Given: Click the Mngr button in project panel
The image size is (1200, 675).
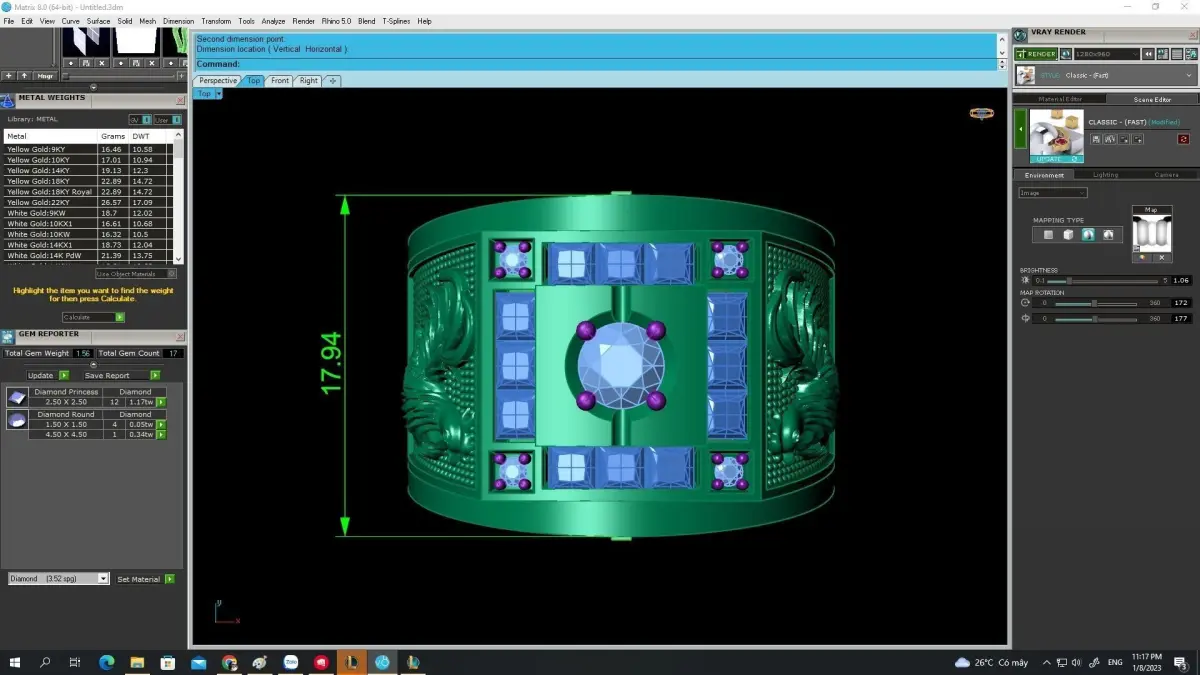Looking at the screenshot, I should click(x=46, y=76).
